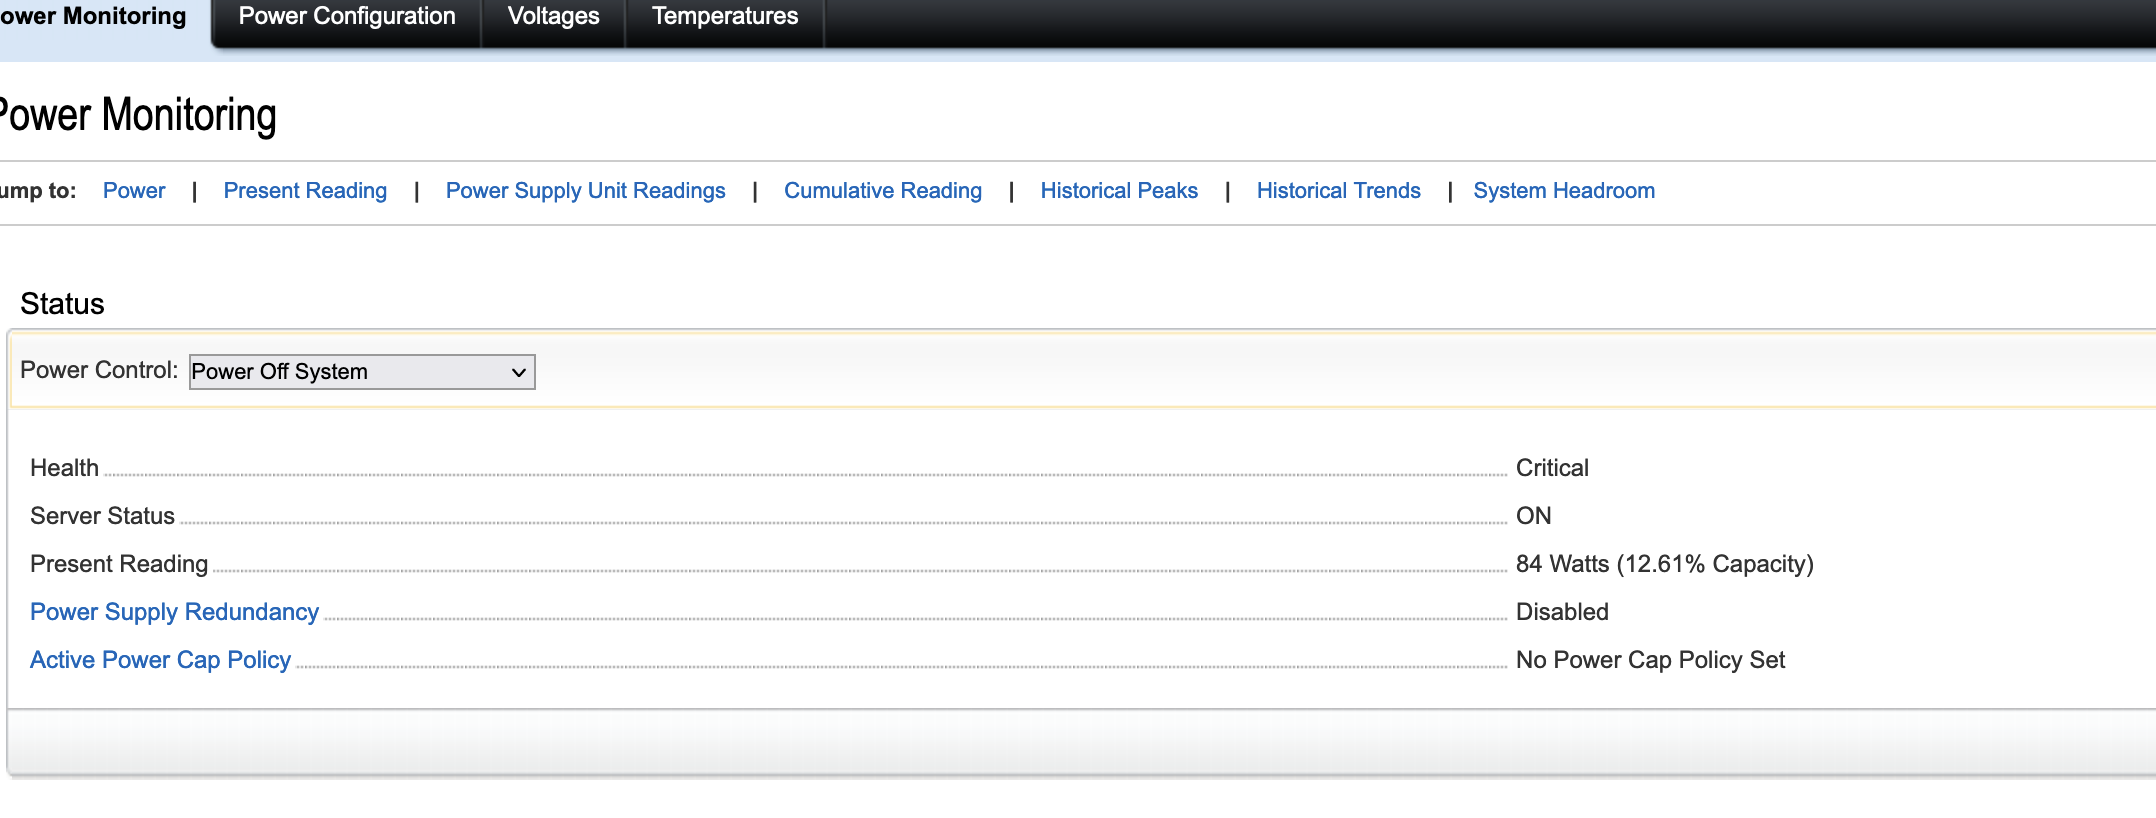The image size is (2156, 818).
Task: Click the Server Status ON value
Action: pos(1533,516)
